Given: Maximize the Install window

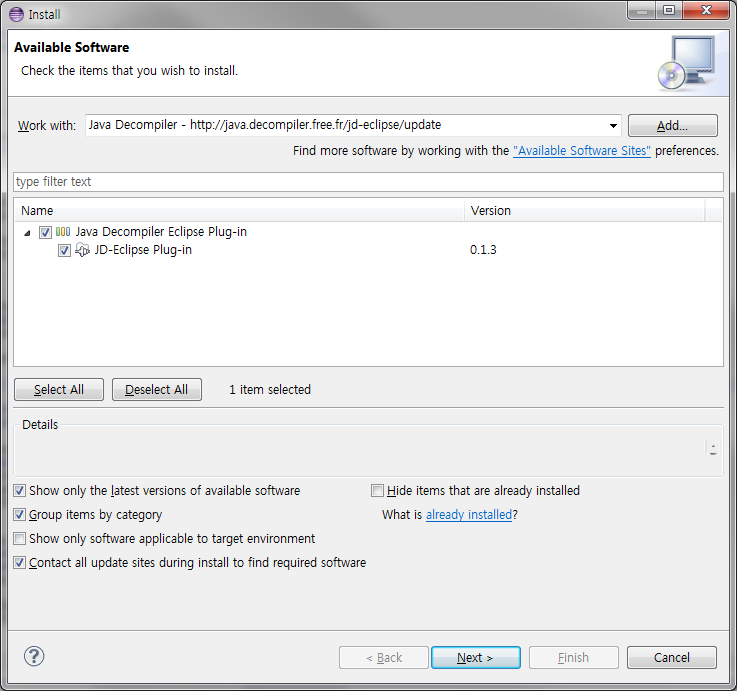Looking at the screenshot, I should (x=669, y=10).
